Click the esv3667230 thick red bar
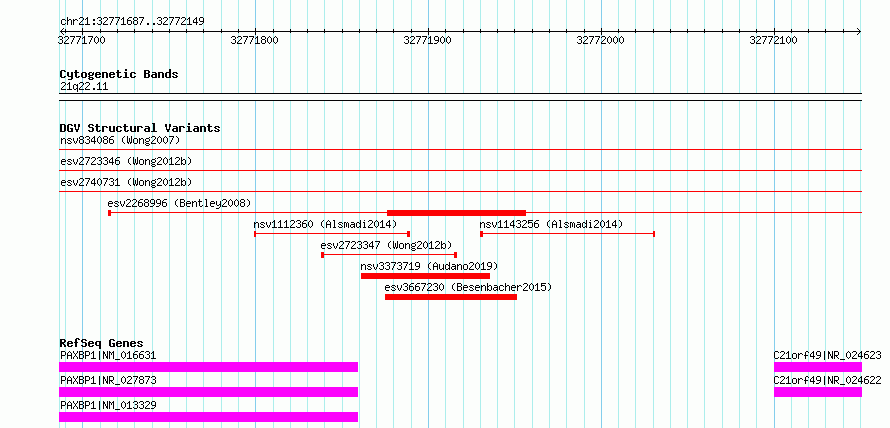Viewport: 890px width, 428px height. 451,297
